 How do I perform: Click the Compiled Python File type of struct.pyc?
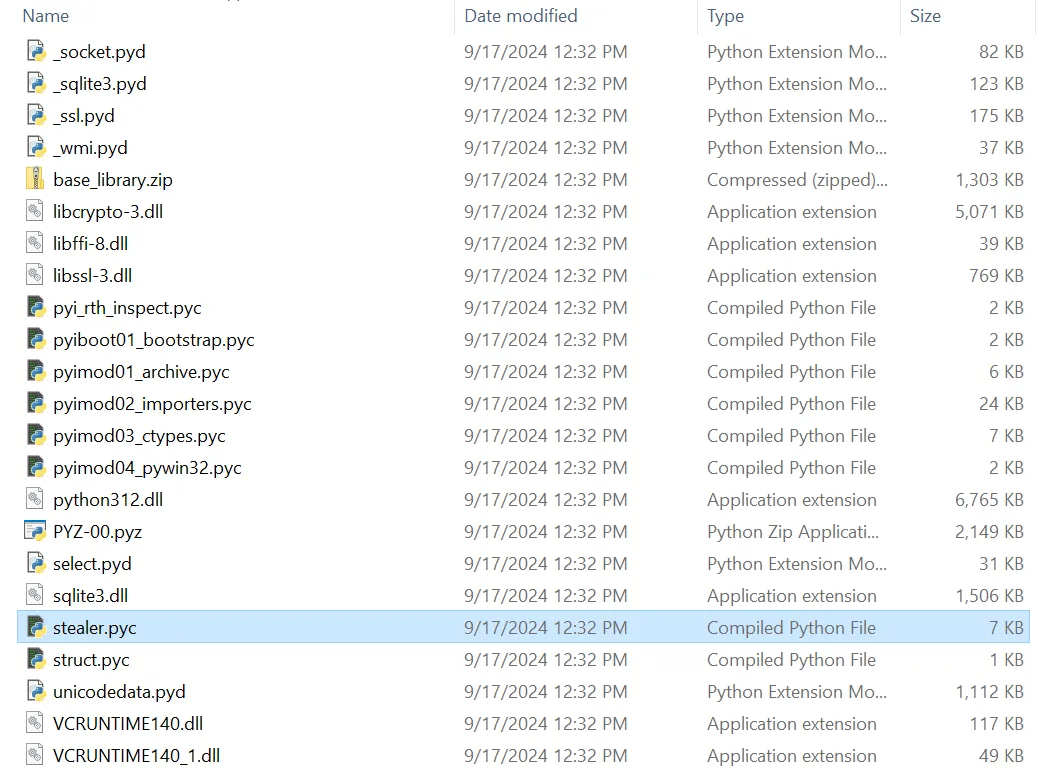(791, 660)
